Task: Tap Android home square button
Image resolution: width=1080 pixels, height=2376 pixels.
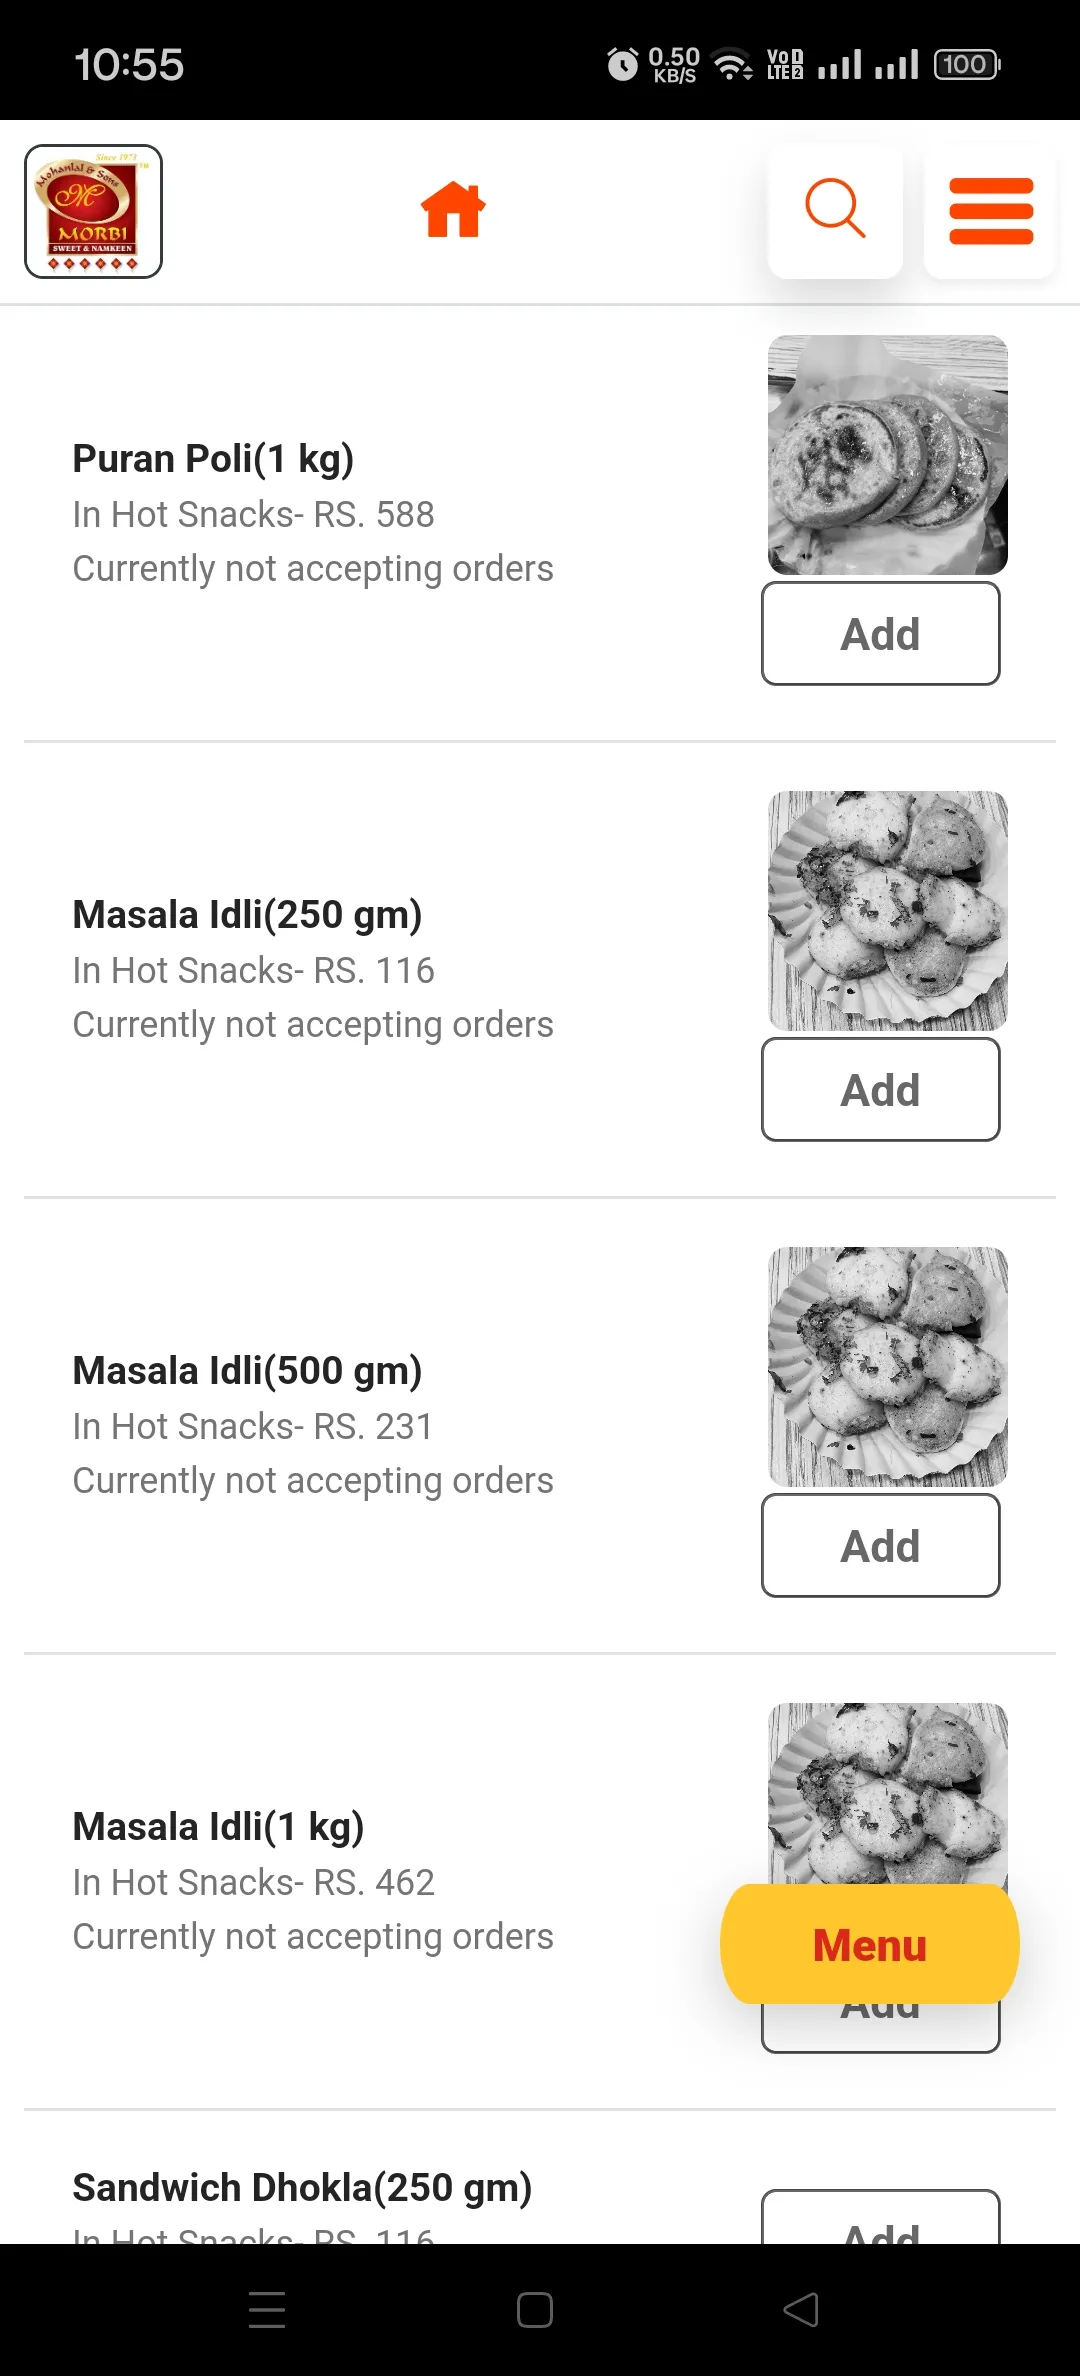Action: click(x=535, y=2310)
